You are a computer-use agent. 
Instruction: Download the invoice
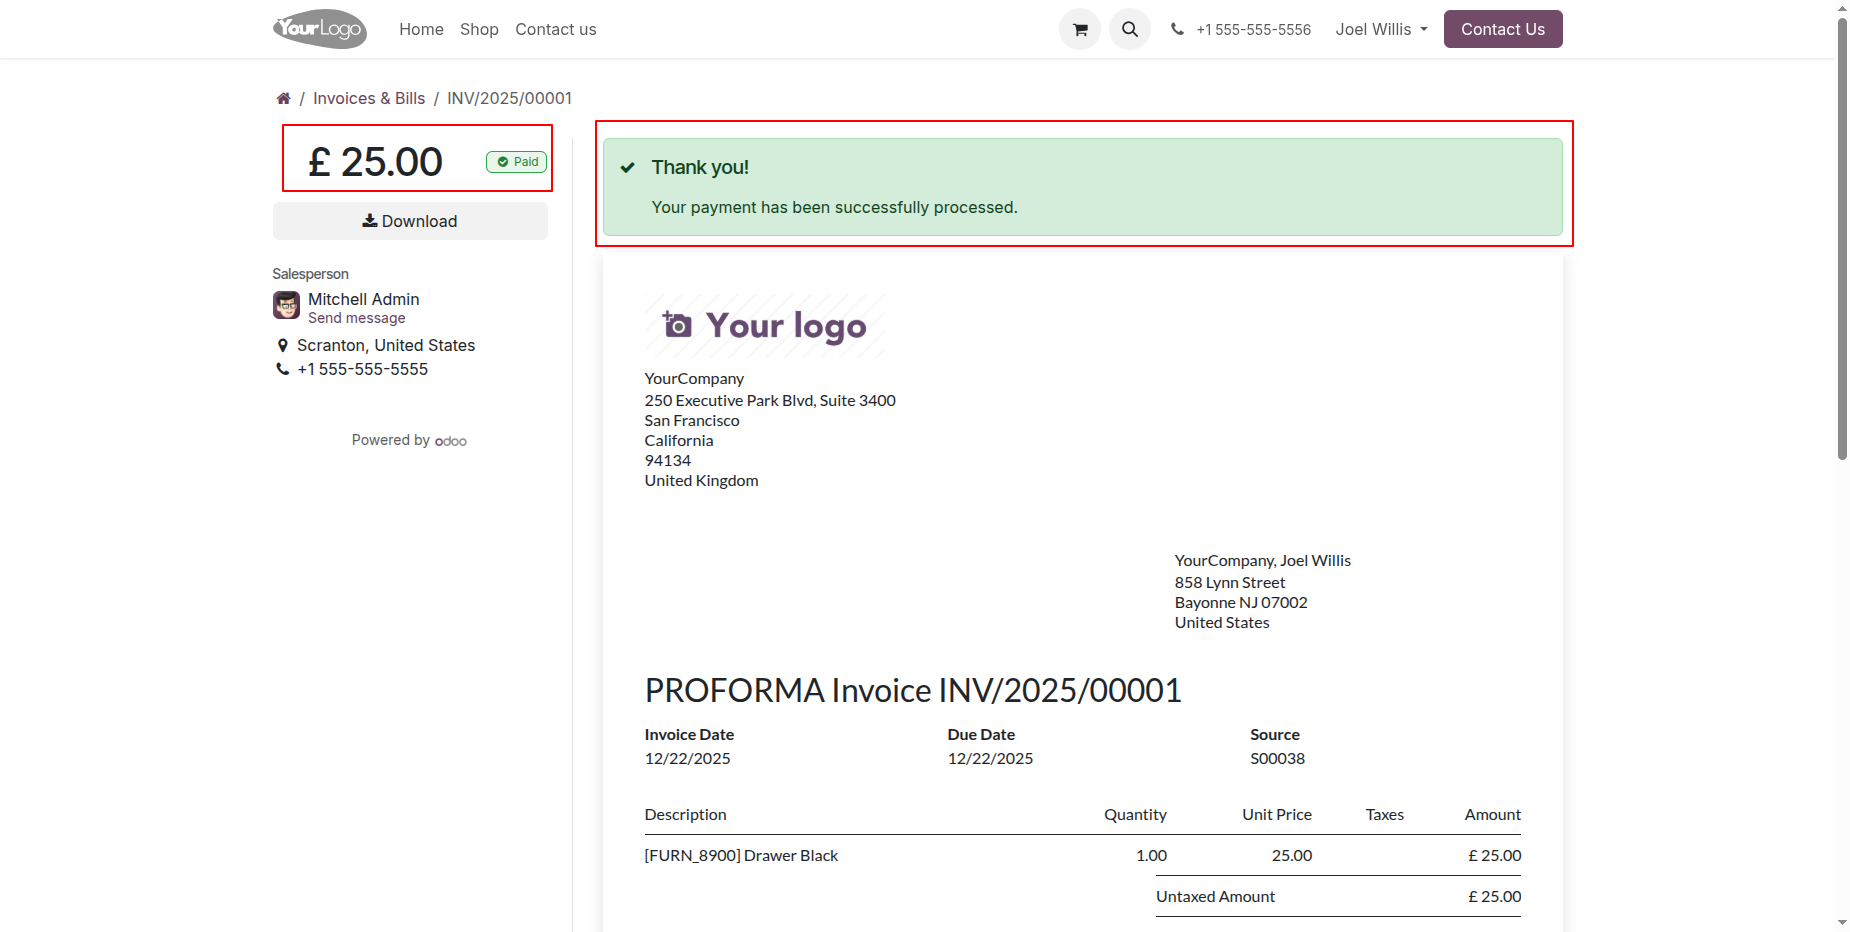tap(410, 221)
